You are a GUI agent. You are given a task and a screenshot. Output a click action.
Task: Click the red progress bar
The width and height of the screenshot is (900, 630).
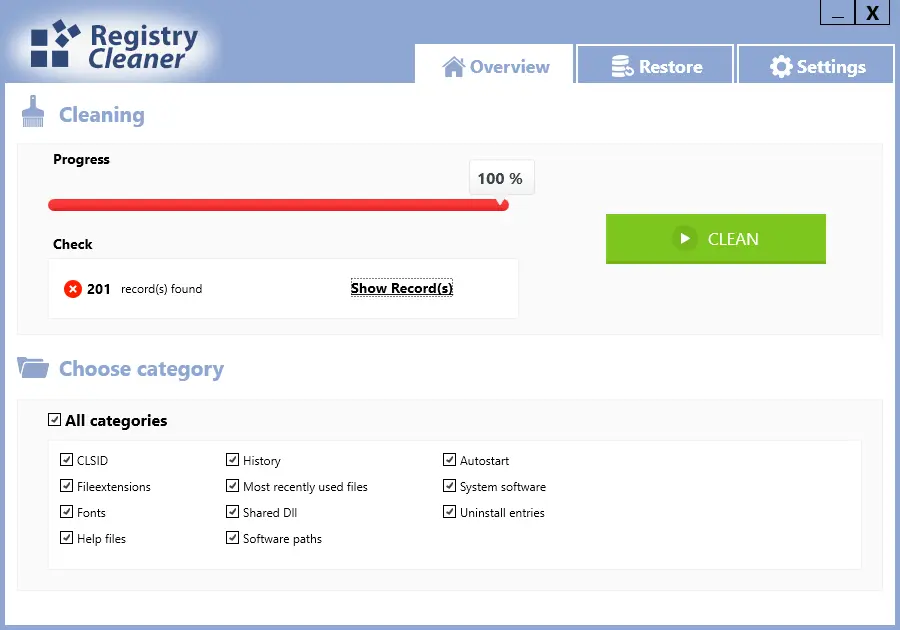(x=278, y=205)
